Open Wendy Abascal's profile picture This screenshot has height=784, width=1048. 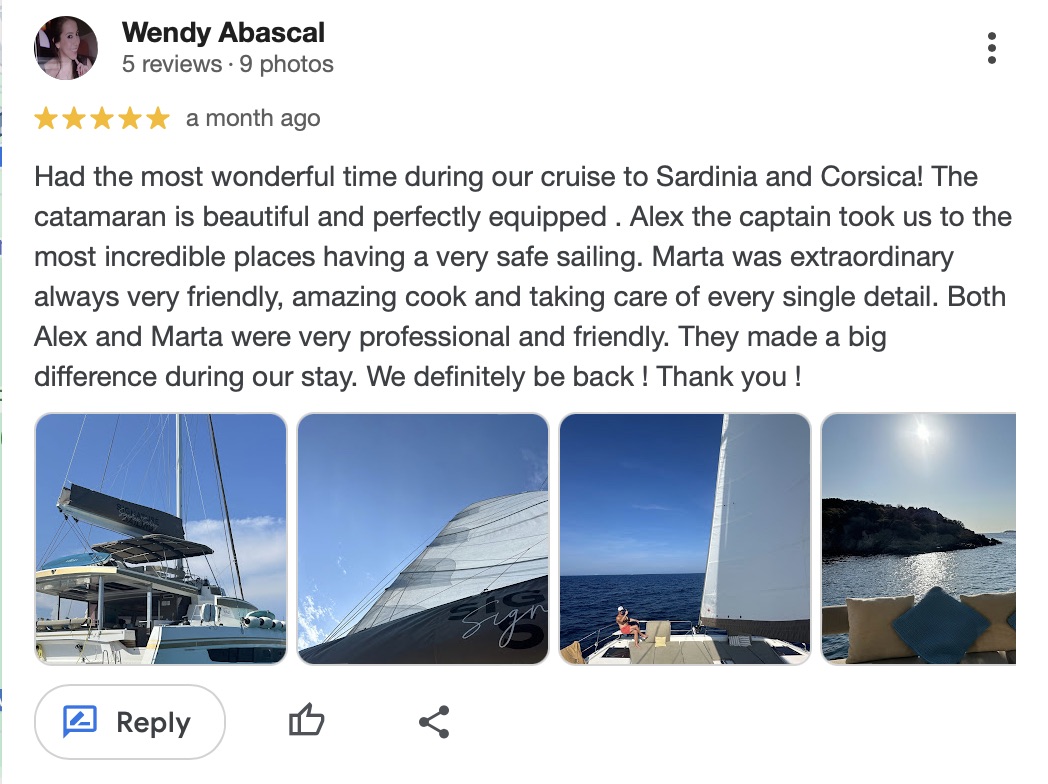(66, 48)
